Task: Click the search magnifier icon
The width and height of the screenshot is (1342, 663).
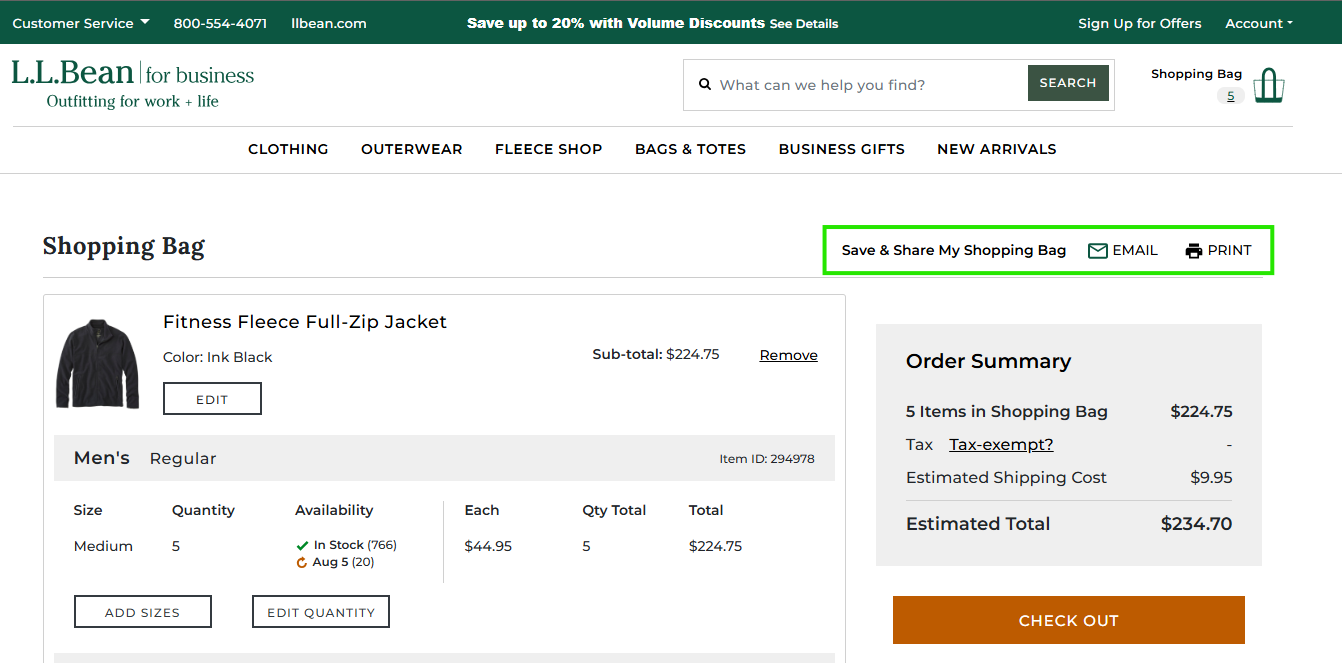Action: 705,85
